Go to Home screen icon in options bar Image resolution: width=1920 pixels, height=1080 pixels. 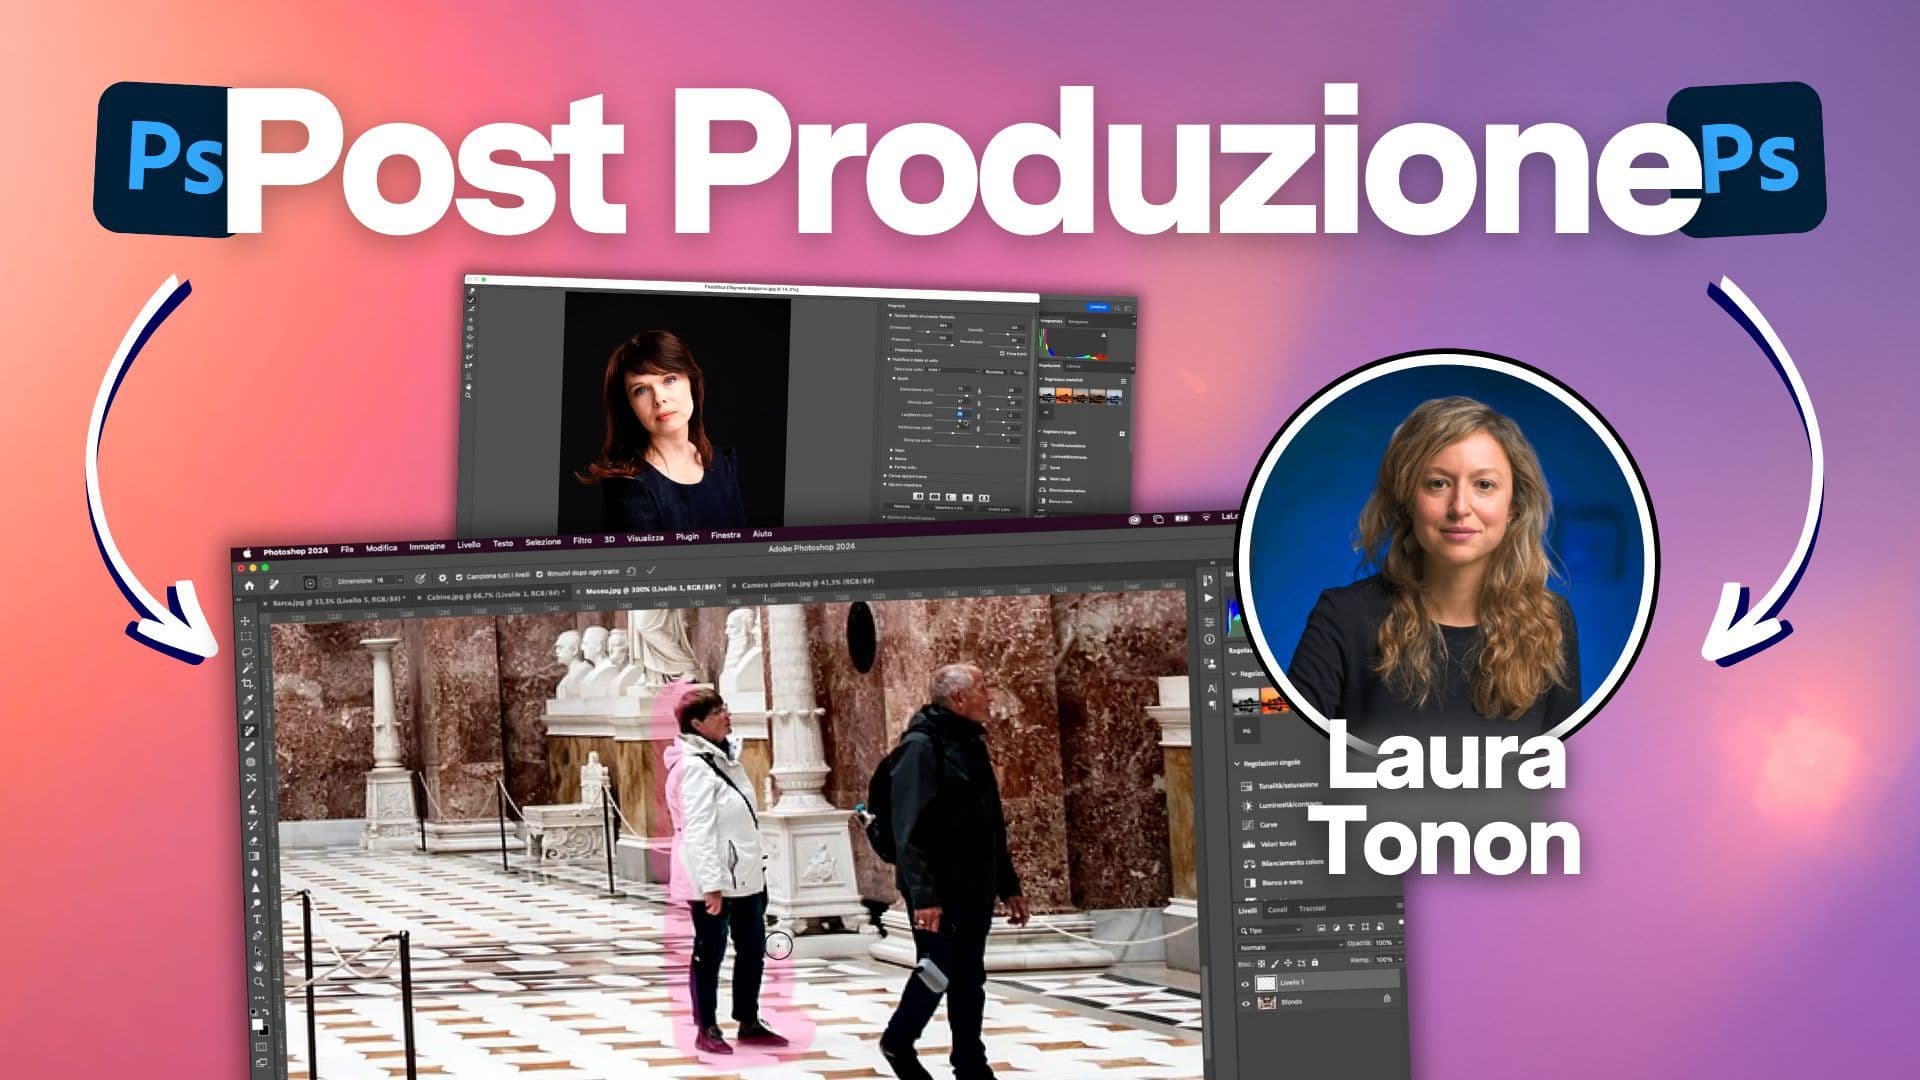pyautogui.click(x=249, y=586)
